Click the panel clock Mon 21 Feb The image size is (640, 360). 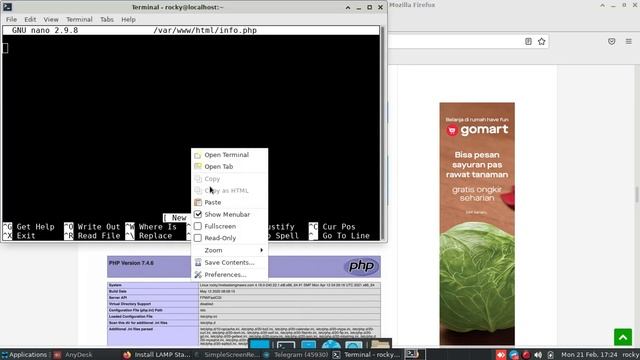point(589,355)
